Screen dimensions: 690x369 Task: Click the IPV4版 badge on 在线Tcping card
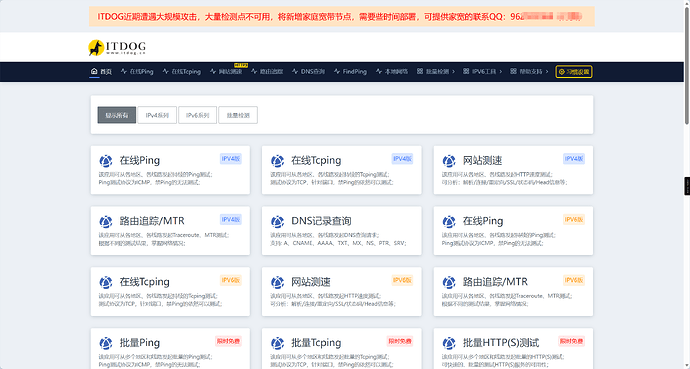(402, 159)
